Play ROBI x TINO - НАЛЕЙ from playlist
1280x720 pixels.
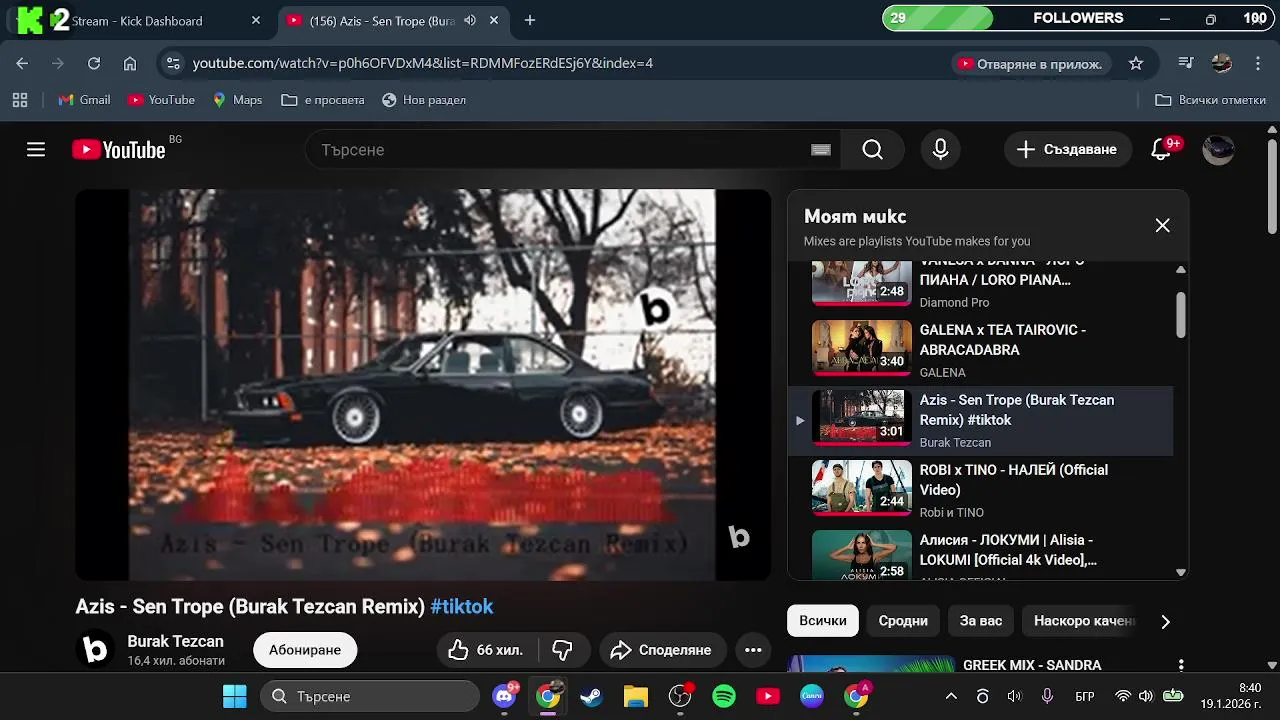pos(980,490)
